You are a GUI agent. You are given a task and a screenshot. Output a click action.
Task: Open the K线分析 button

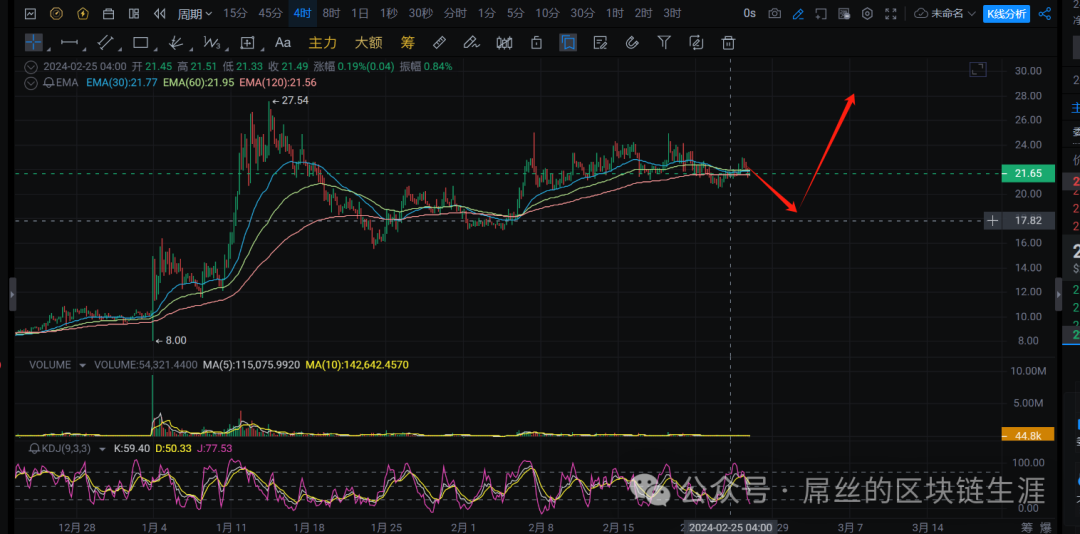1006,13
